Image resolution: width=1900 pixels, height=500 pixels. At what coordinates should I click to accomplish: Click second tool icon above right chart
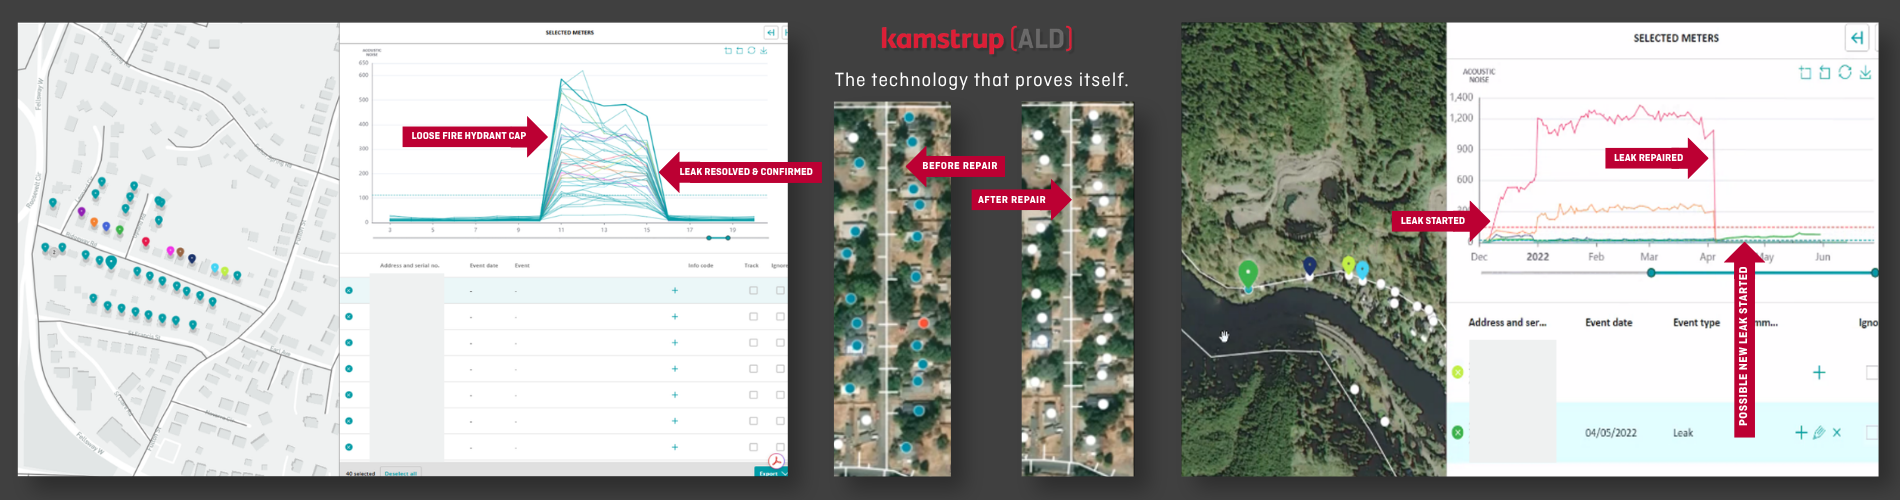1825,72
